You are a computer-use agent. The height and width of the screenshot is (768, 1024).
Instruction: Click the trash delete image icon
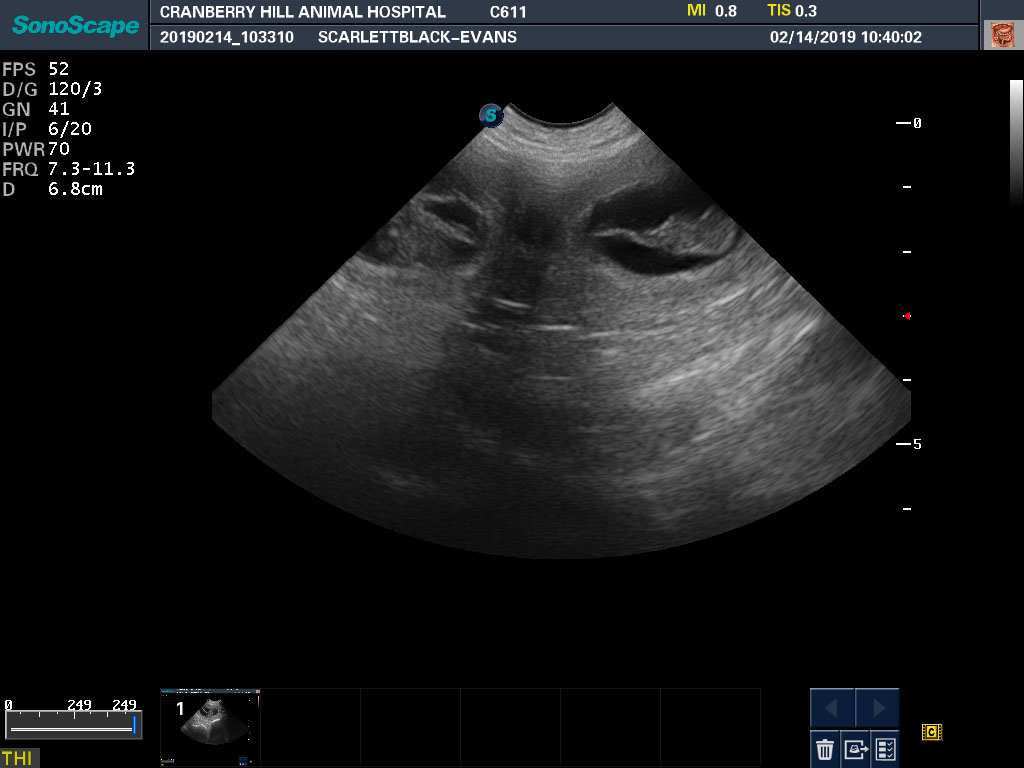coord(825,748)
